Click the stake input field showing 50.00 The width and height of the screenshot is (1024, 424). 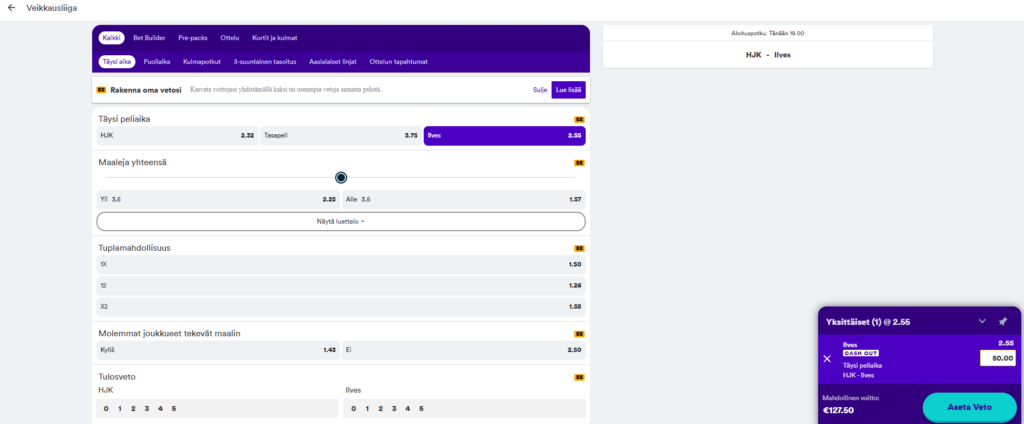[996, 359]
